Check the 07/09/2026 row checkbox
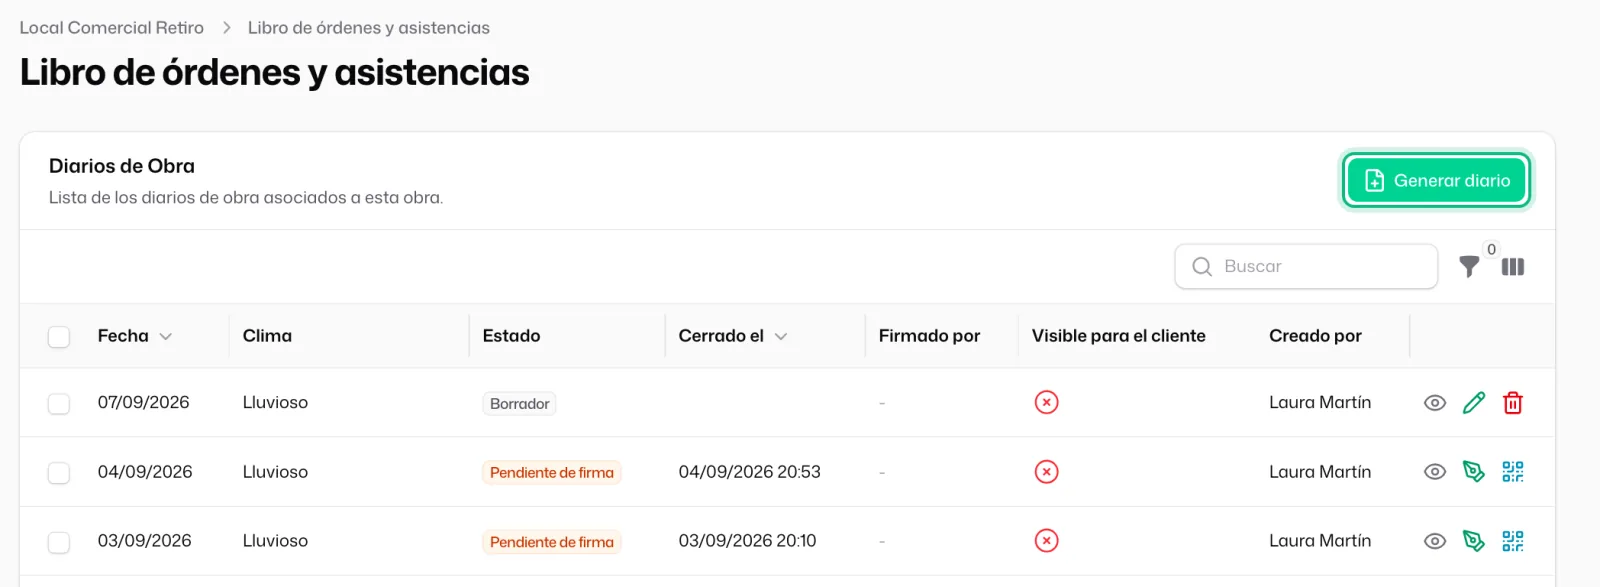This screenshot has width=1600, height=587. [59, 403]
